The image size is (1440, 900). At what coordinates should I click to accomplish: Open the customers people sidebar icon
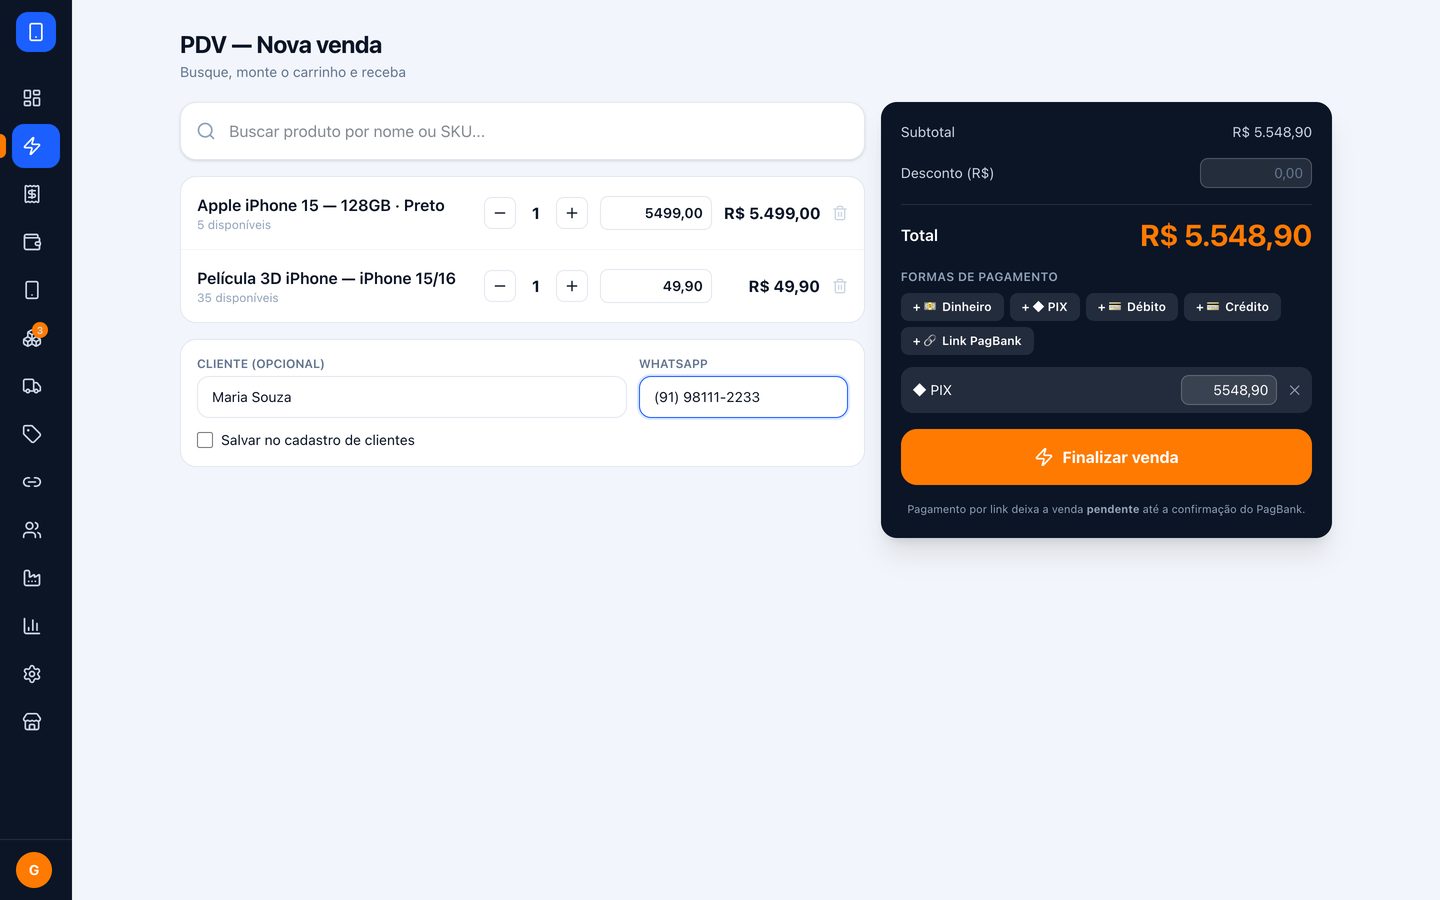(x=32, y=530)
